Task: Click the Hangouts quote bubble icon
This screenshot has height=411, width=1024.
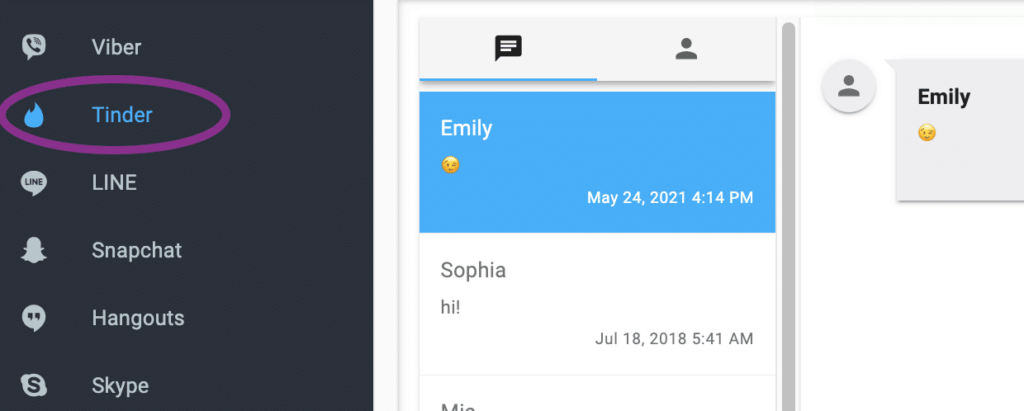Action: pyautogui.click(x=34, y=318)
